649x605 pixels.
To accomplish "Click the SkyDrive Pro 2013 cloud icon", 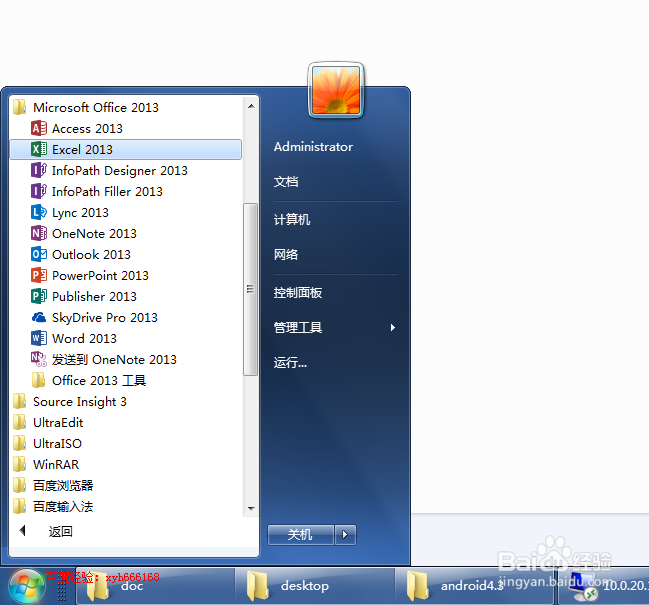I will point(39,317).
